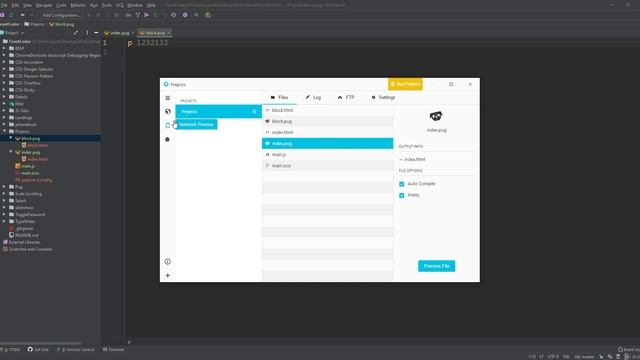Viewport: 640px width, 360px height.
Task: Click the round bug icon in the Prepros sidebar
Action: (x=167, y=140)
